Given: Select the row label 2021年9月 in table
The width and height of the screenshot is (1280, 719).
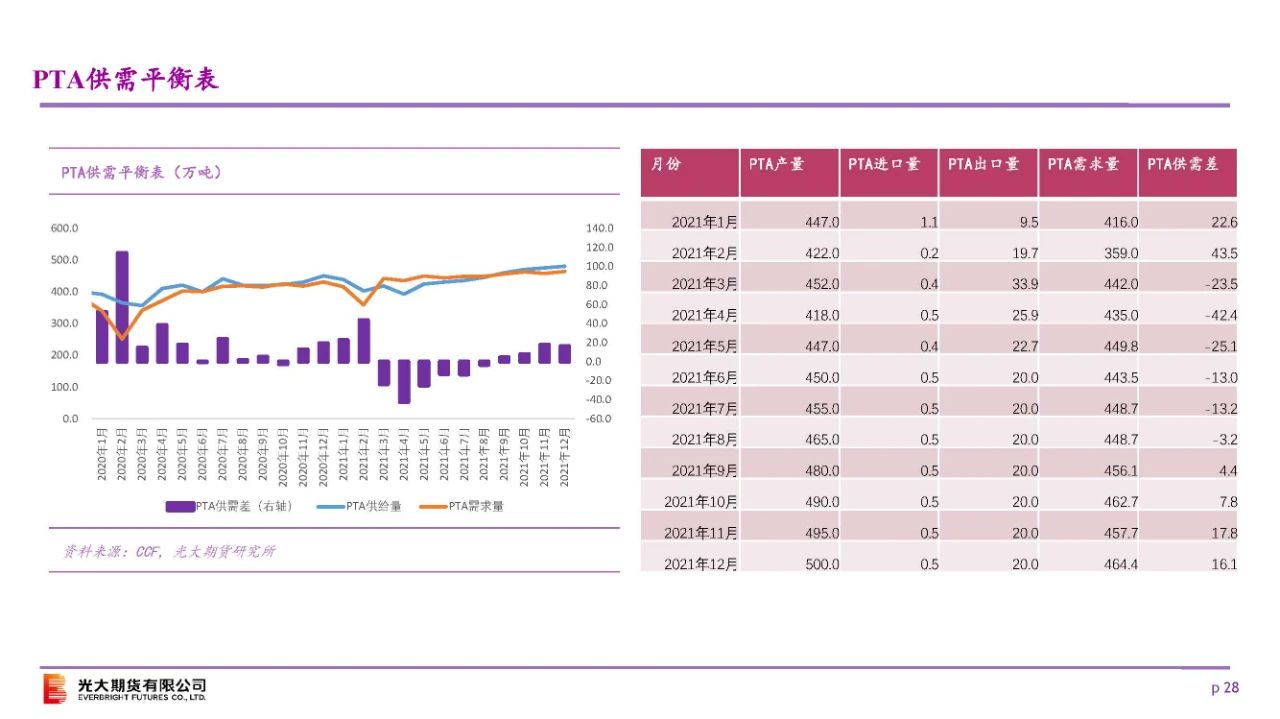Looking at the screenshot, I should pos(704,470).
